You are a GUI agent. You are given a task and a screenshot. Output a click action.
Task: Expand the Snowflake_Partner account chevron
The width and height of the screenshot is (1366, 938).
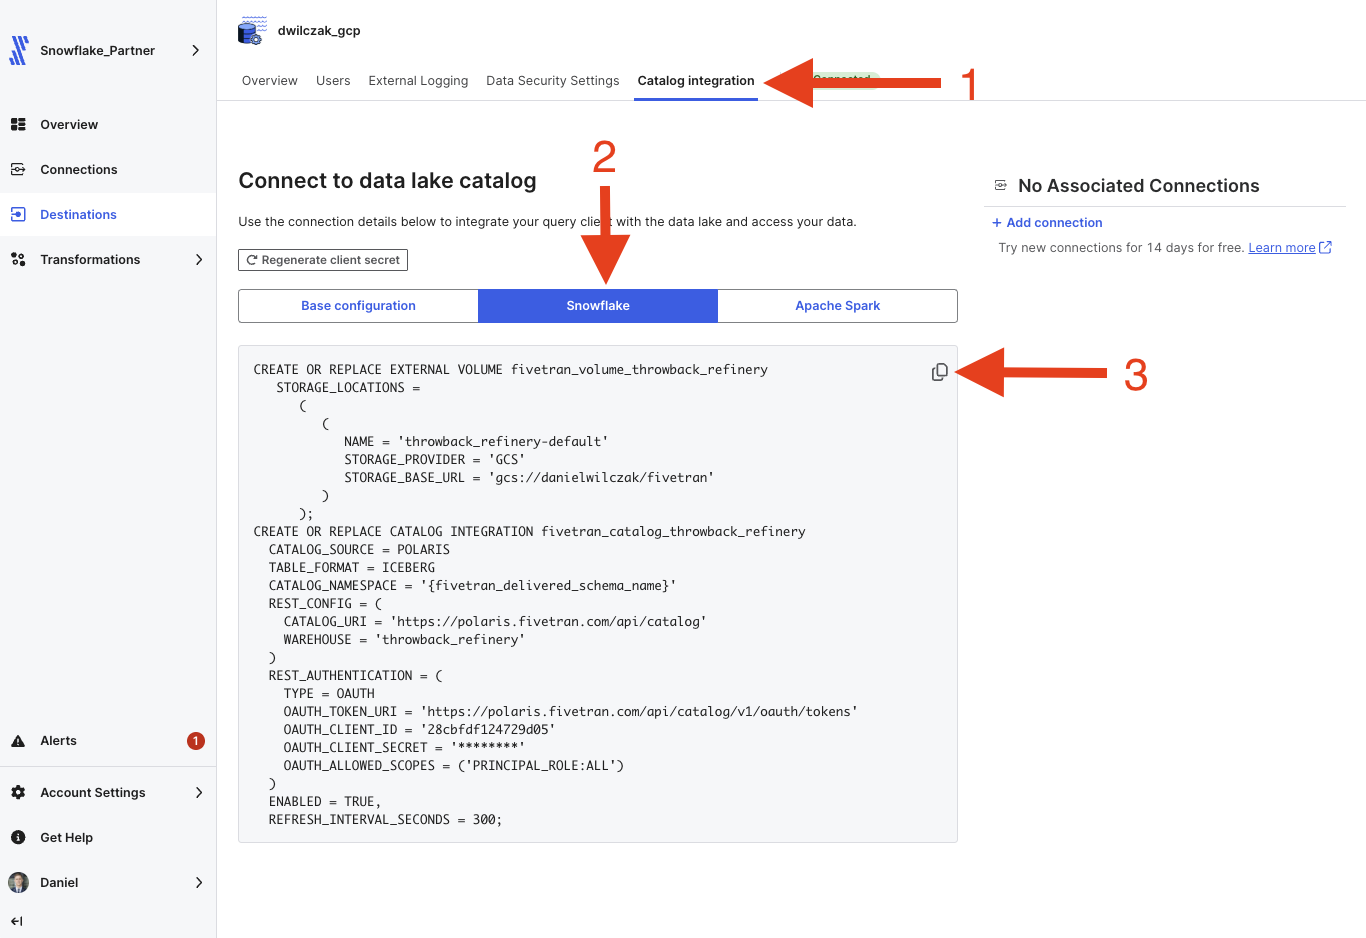pos(195,50)
